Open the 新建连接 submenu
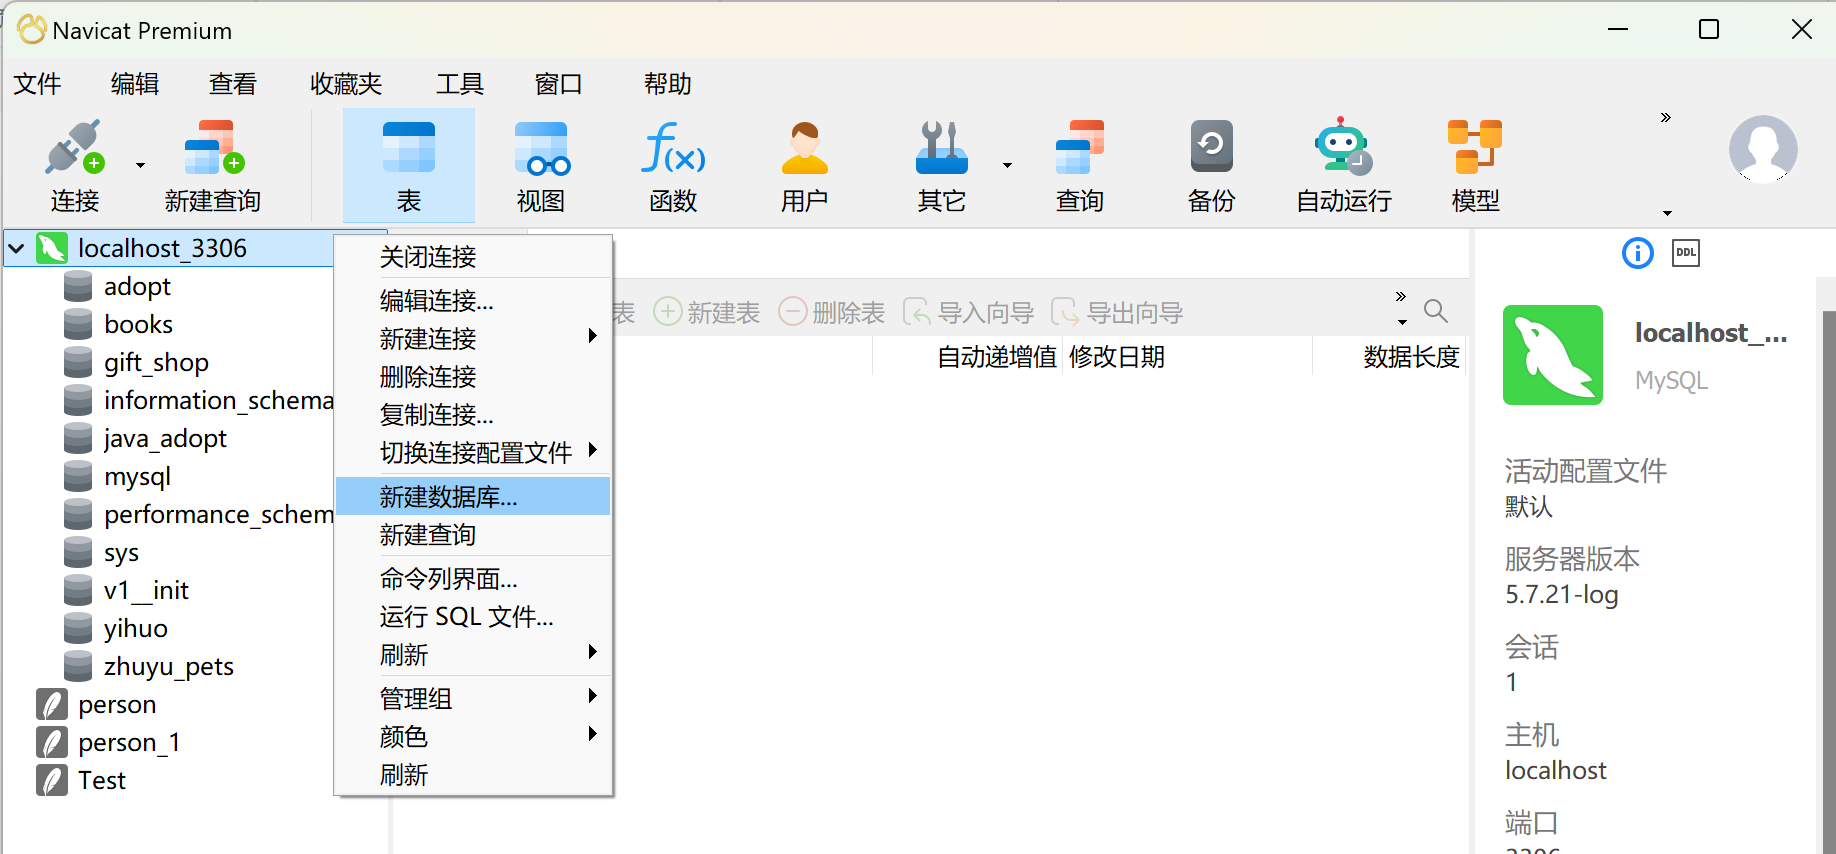The width and height of the screenshot is (1836, 854). coord(473,339)
